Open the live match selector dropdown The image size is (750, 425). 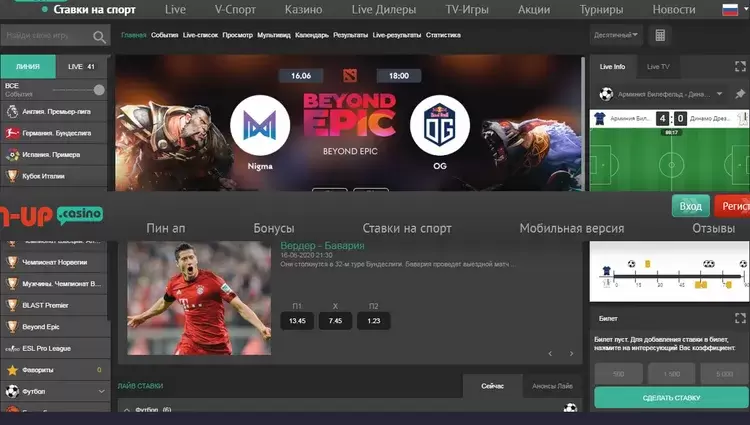point(719,94)
